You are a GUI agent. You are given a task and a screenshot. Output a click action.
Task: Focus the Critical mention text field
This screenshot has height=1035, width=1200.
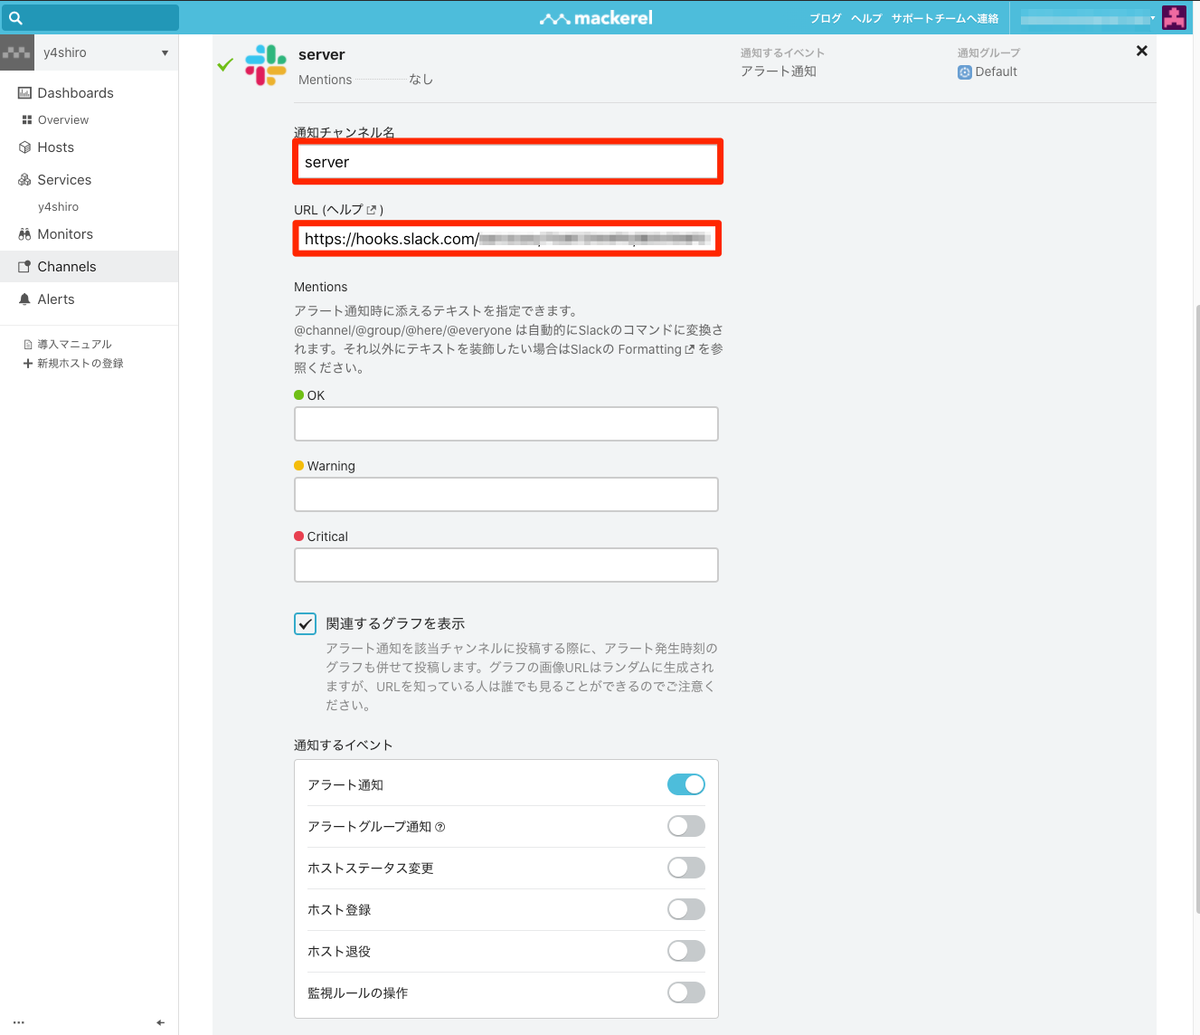click(506, 565)
